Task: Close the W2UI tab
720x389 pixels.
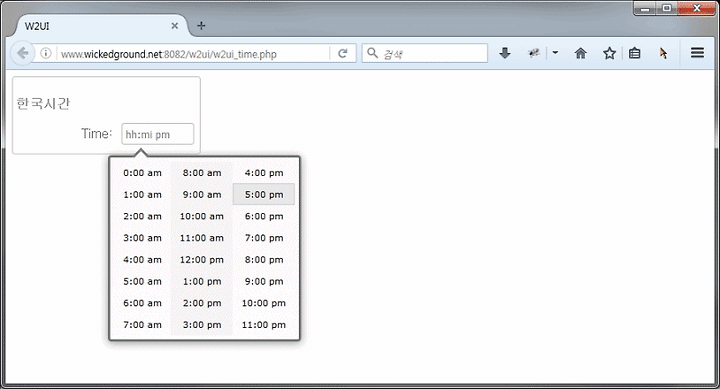Action: click(174, 26)
